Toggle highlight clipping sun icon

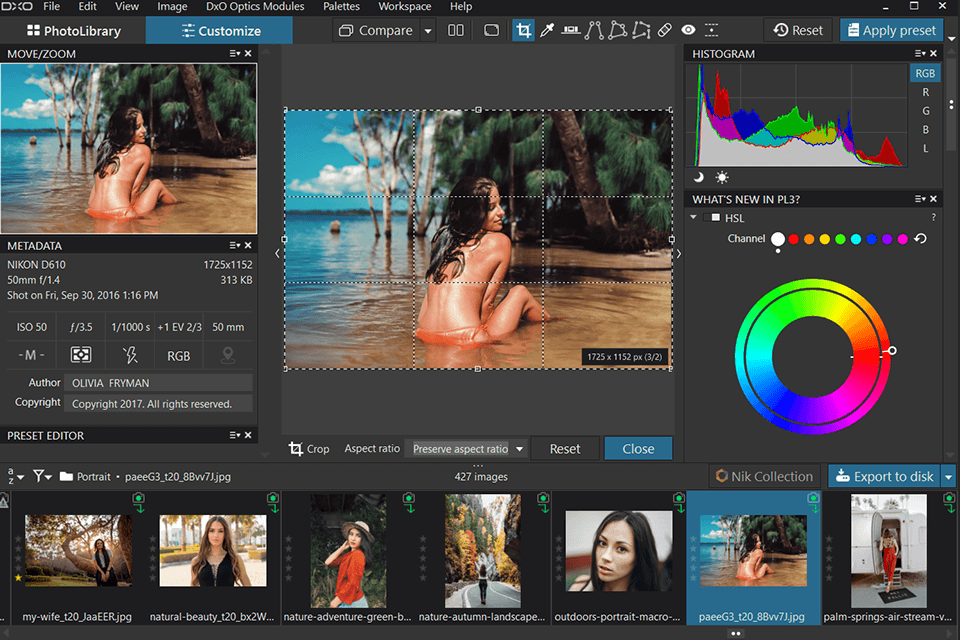point(722,178)
